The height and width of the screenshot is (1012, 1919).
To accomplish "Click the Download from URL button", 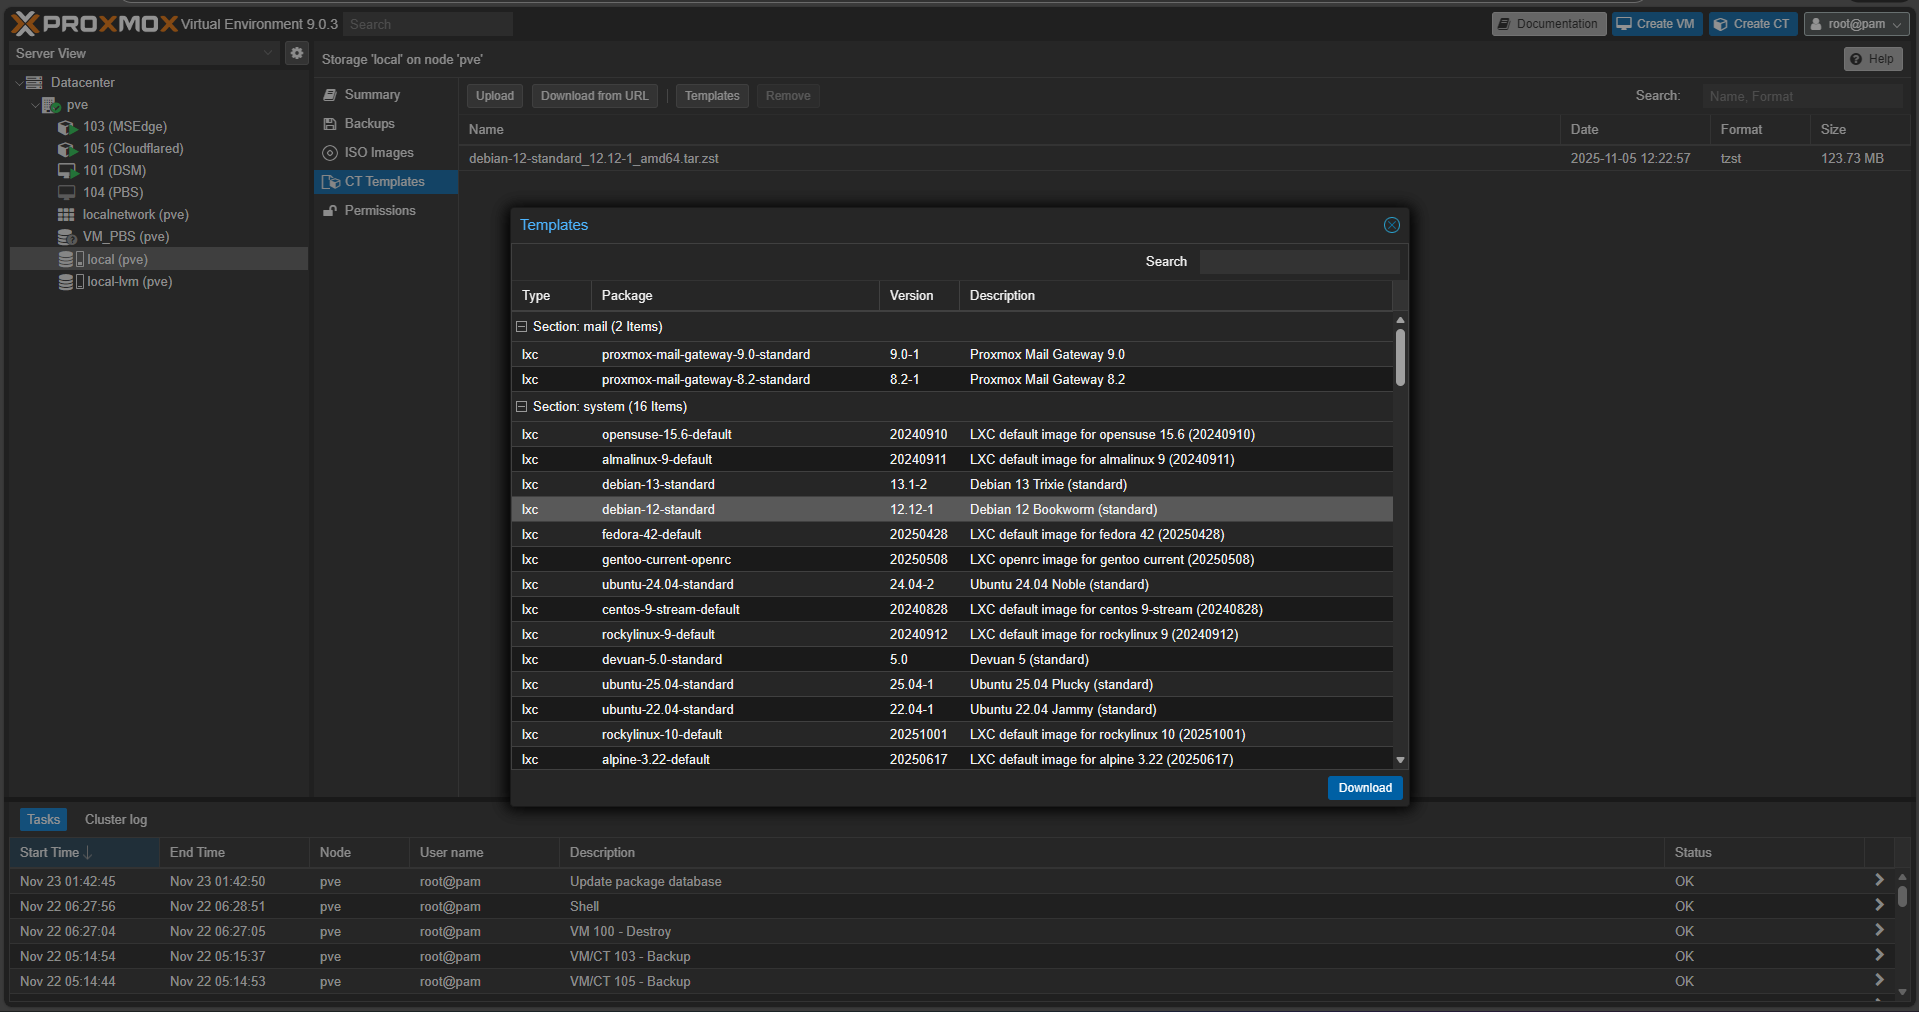I will tap(594, 96).
